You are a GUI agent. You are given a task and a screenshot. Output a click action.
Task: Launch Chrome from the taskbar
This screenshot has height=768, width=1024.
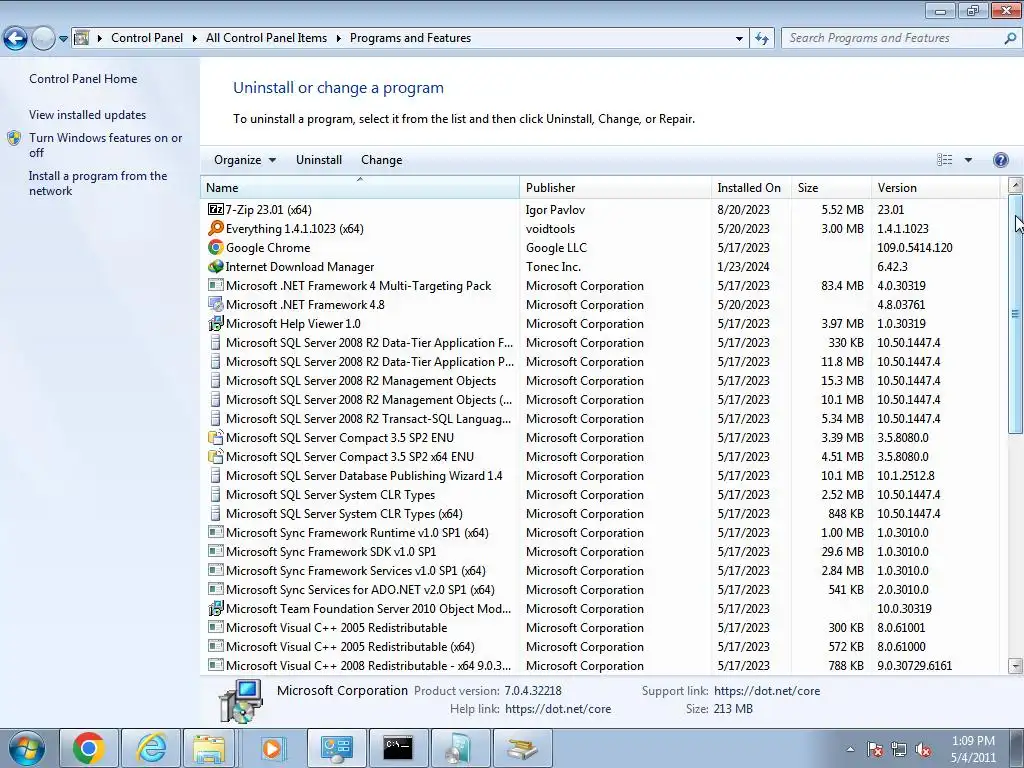pyautogui.click(x=89, y=748)
